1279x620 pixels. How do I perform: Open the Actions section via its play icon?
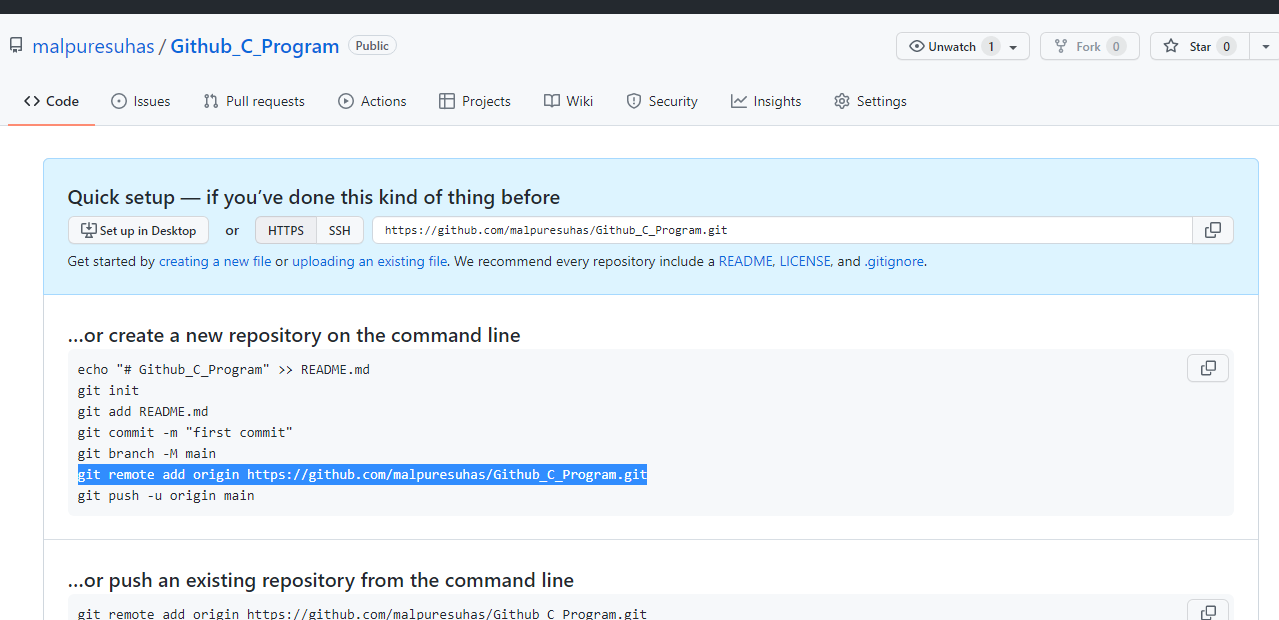coord(345,100)
